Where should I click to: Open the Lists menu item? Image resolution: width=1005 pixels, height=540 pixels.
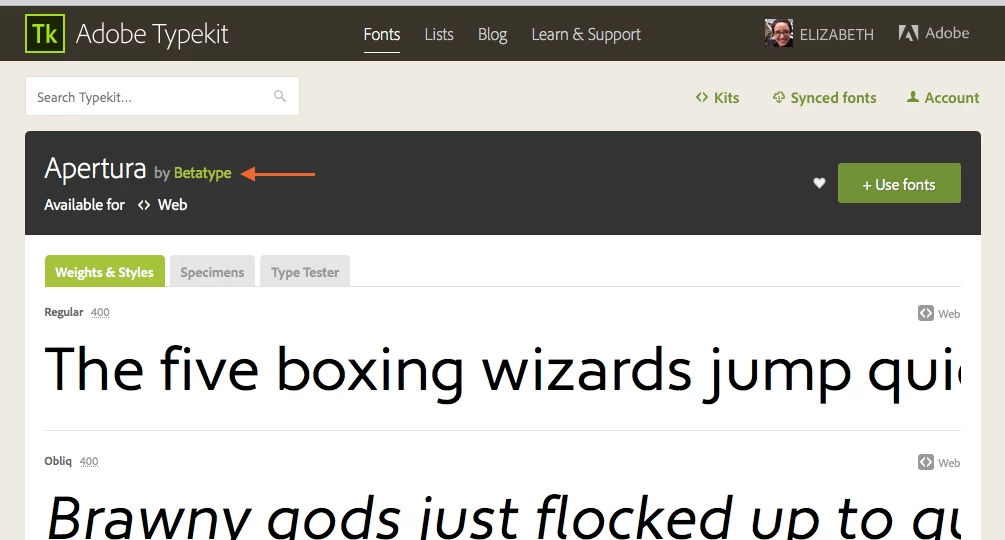(439, 34)
